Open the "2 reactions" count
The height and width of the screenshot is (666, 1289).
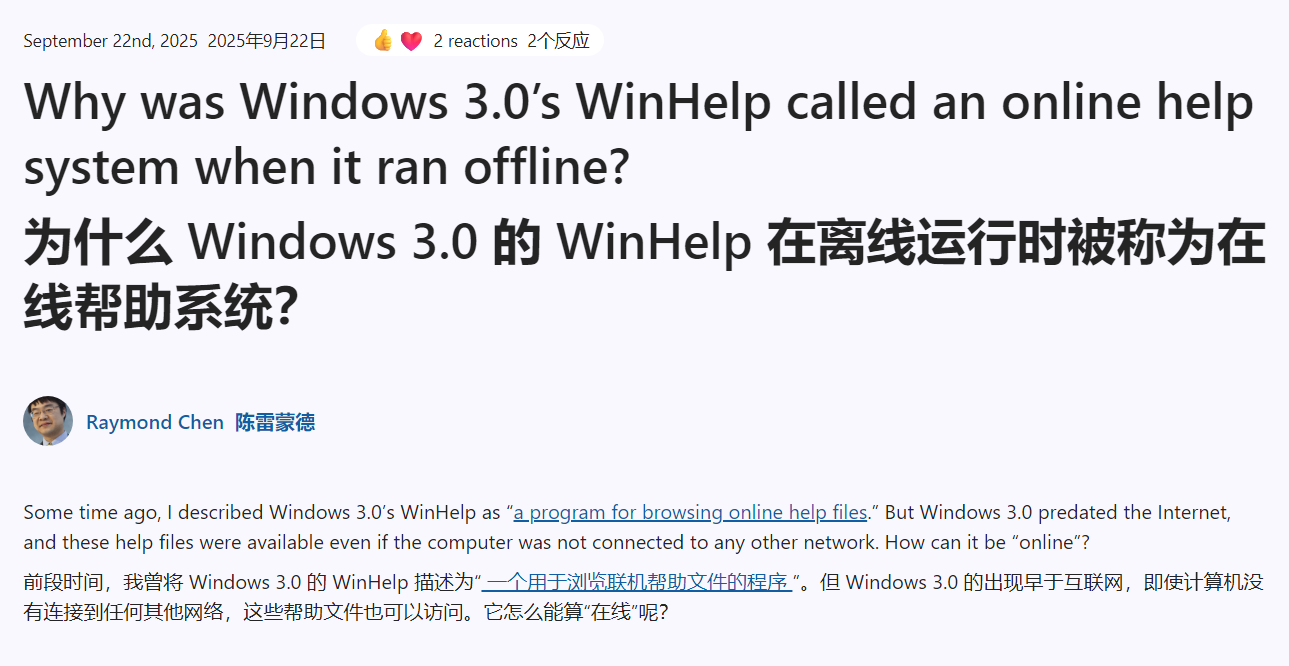tap(475, 41)
